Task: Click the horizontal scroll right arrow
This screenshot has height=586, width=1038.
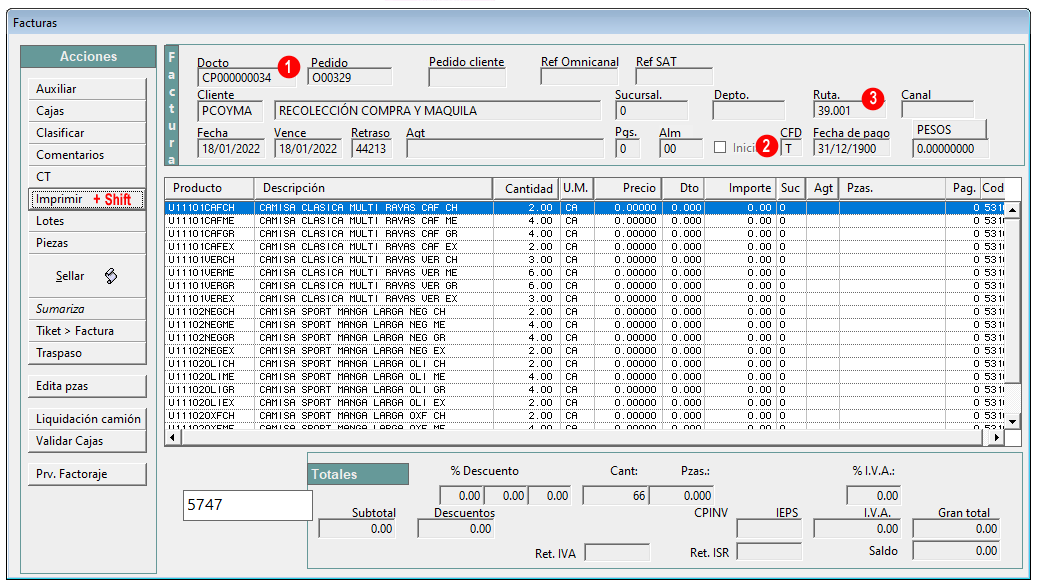Action: pos(996,438)
